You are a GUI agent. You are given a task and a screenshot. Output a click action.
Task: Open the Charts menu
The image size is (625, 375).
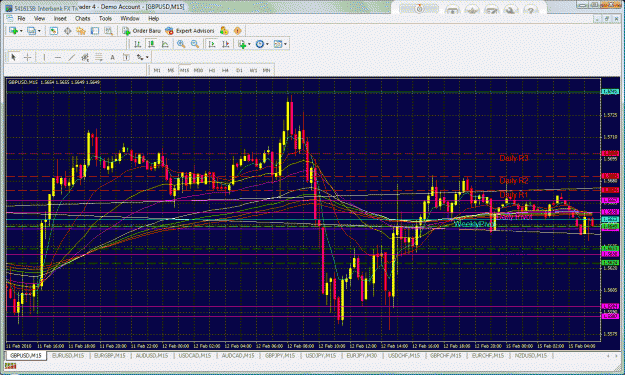[83, 18]
